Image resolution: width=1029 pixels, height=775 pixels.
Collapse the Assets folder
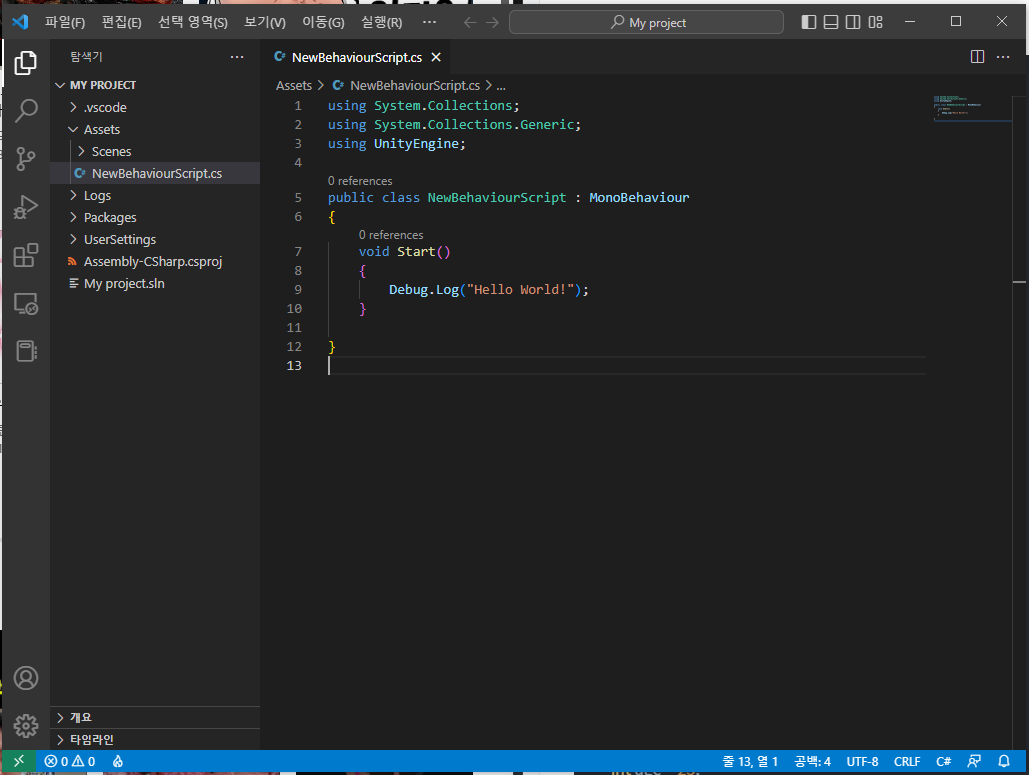tap(155, 129)
